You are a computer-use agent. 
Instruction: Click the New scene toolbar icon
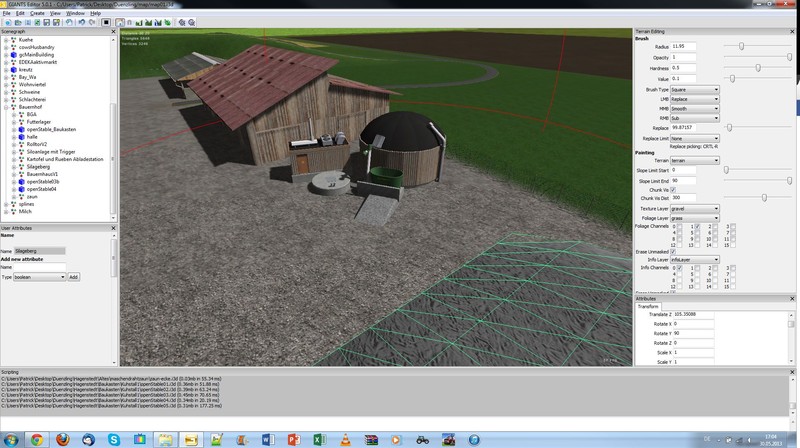(8, 22)
